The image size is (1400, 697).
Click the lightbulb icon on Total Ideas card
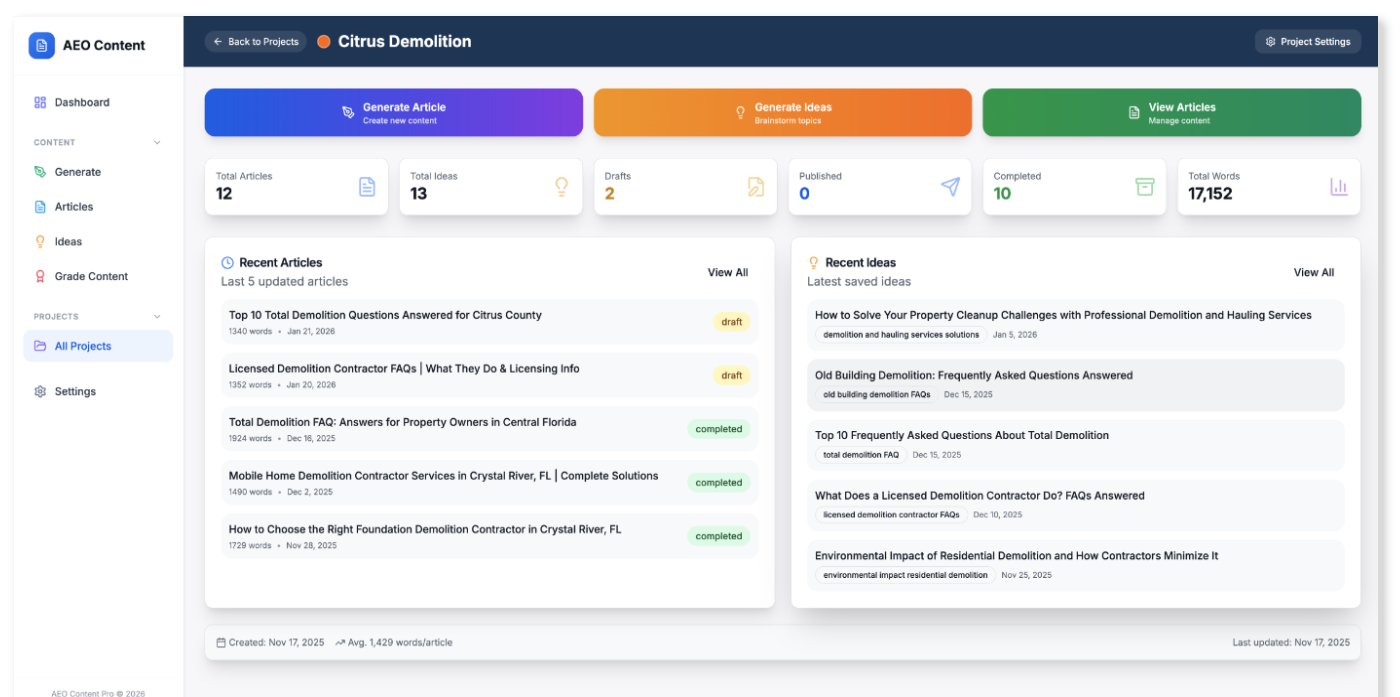pyautogui.click(x=560, y=186)
